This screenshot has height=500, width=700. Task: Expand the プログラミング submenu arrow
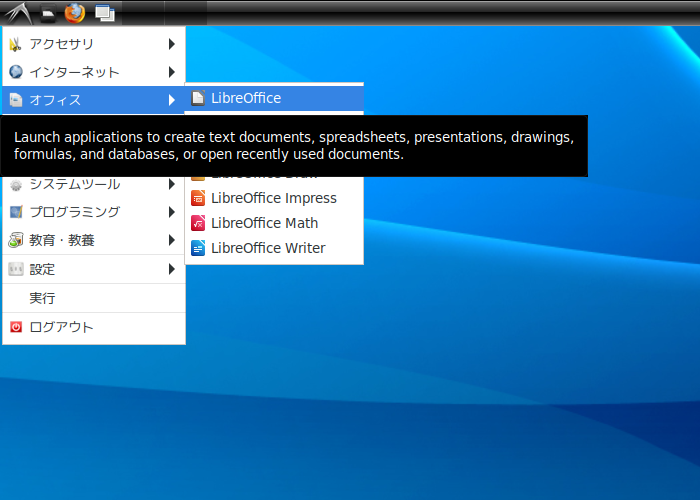(x=172, y=212)
